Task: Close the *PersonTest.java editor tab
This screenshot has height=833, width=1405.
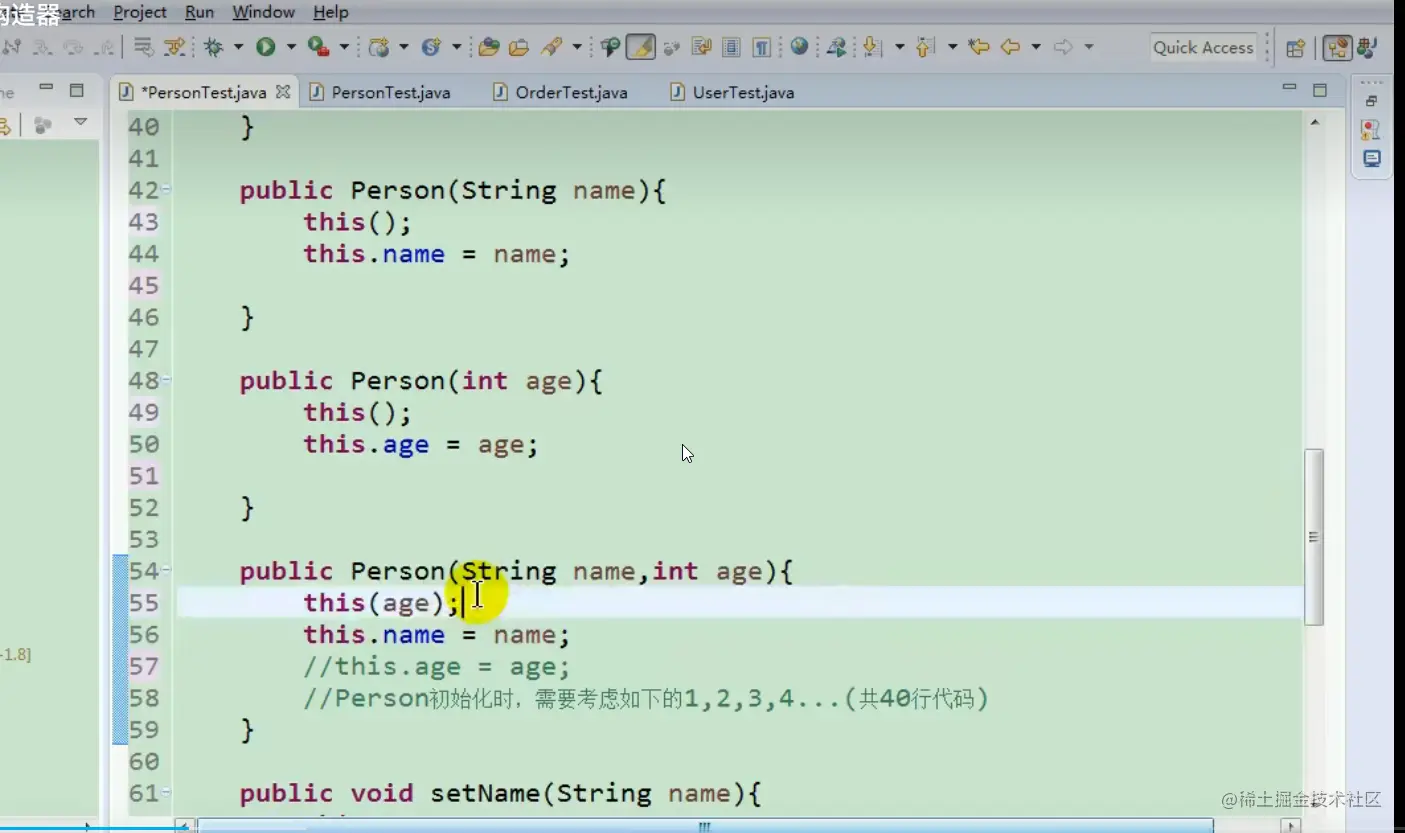Action: [283, 92]
